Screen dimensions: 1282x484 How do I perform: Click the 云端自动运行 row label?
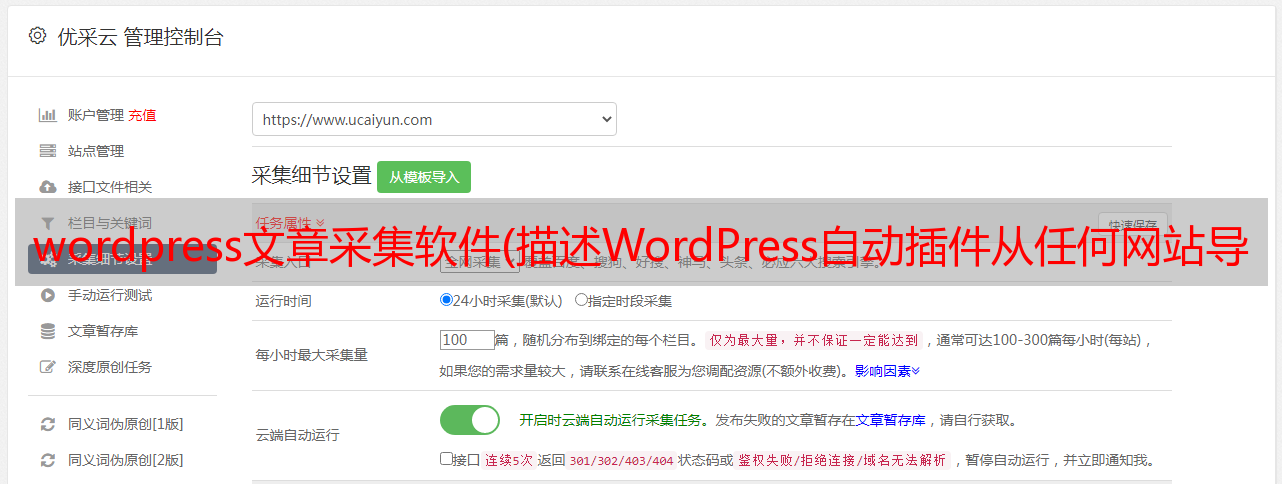tap(298, 435)
